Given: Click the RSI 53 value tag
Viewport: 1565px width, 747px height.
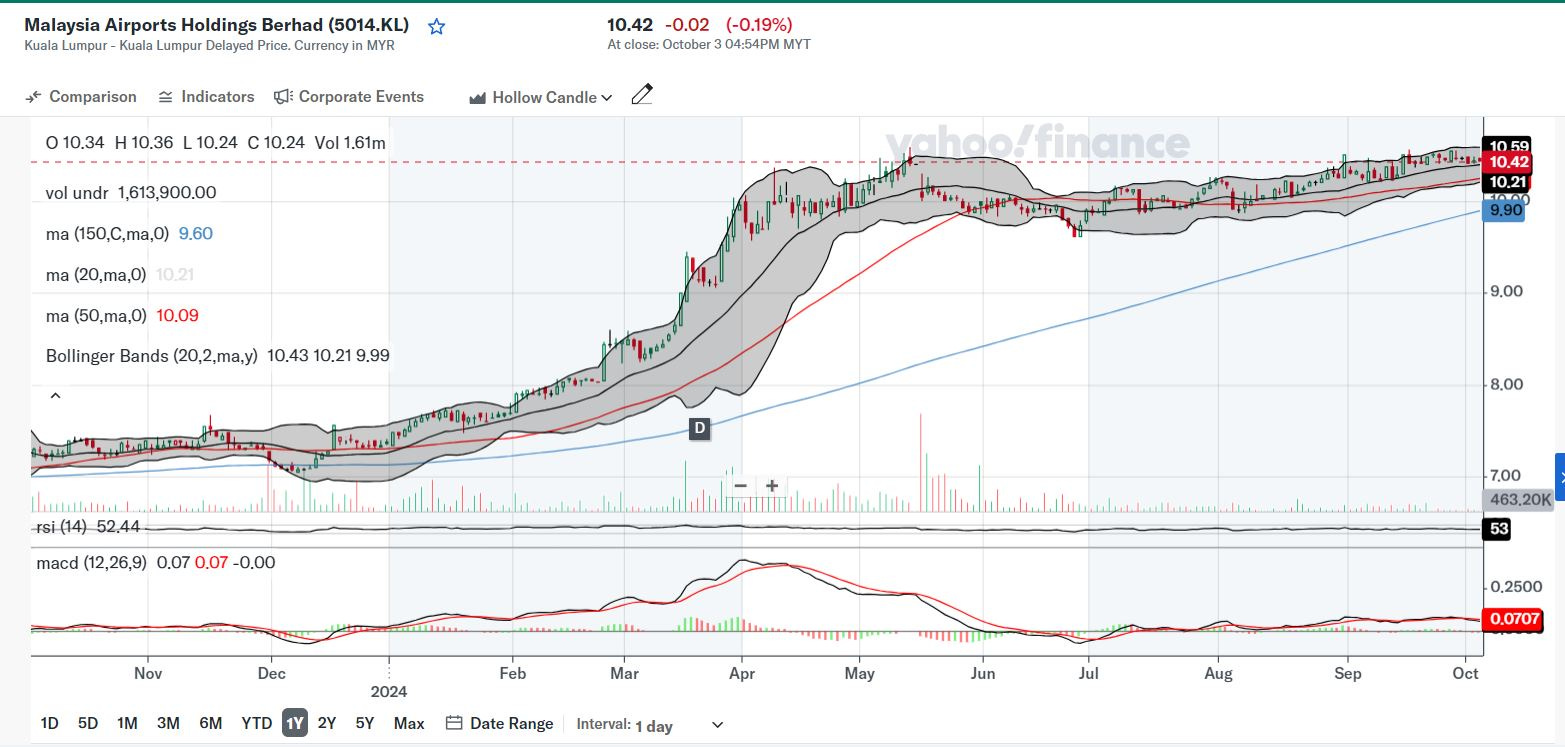Looking at the screenshot, I should (1497, 529).
